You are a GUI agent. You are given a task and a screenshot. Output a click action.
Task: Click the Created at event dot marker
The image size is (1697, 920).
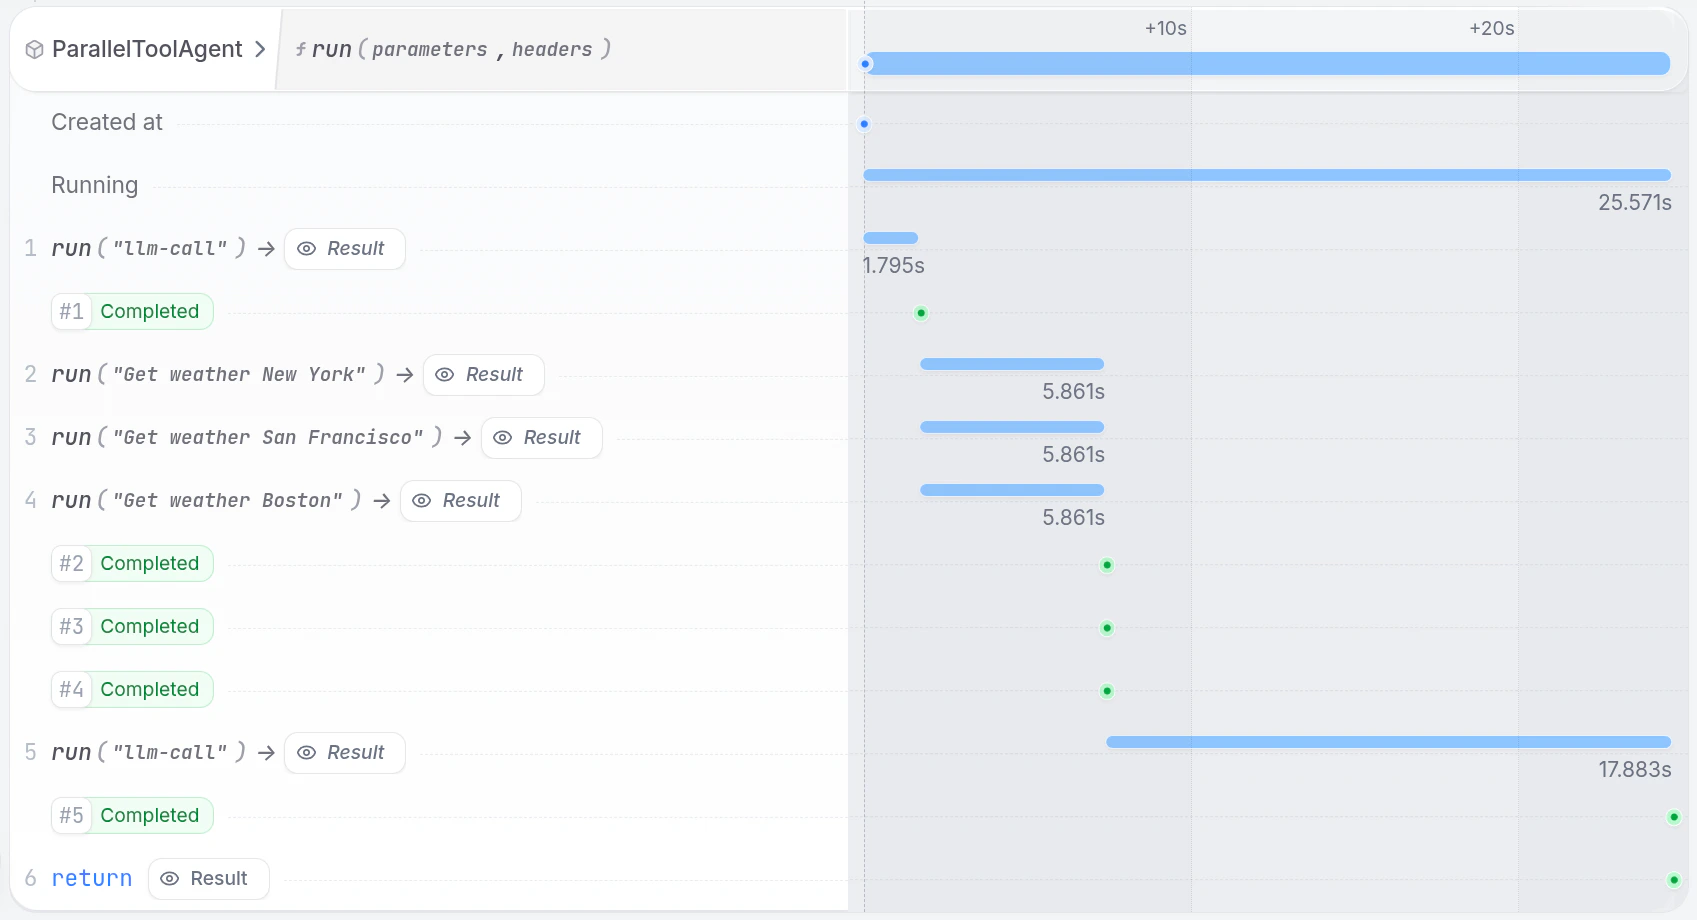pos(864,124)
